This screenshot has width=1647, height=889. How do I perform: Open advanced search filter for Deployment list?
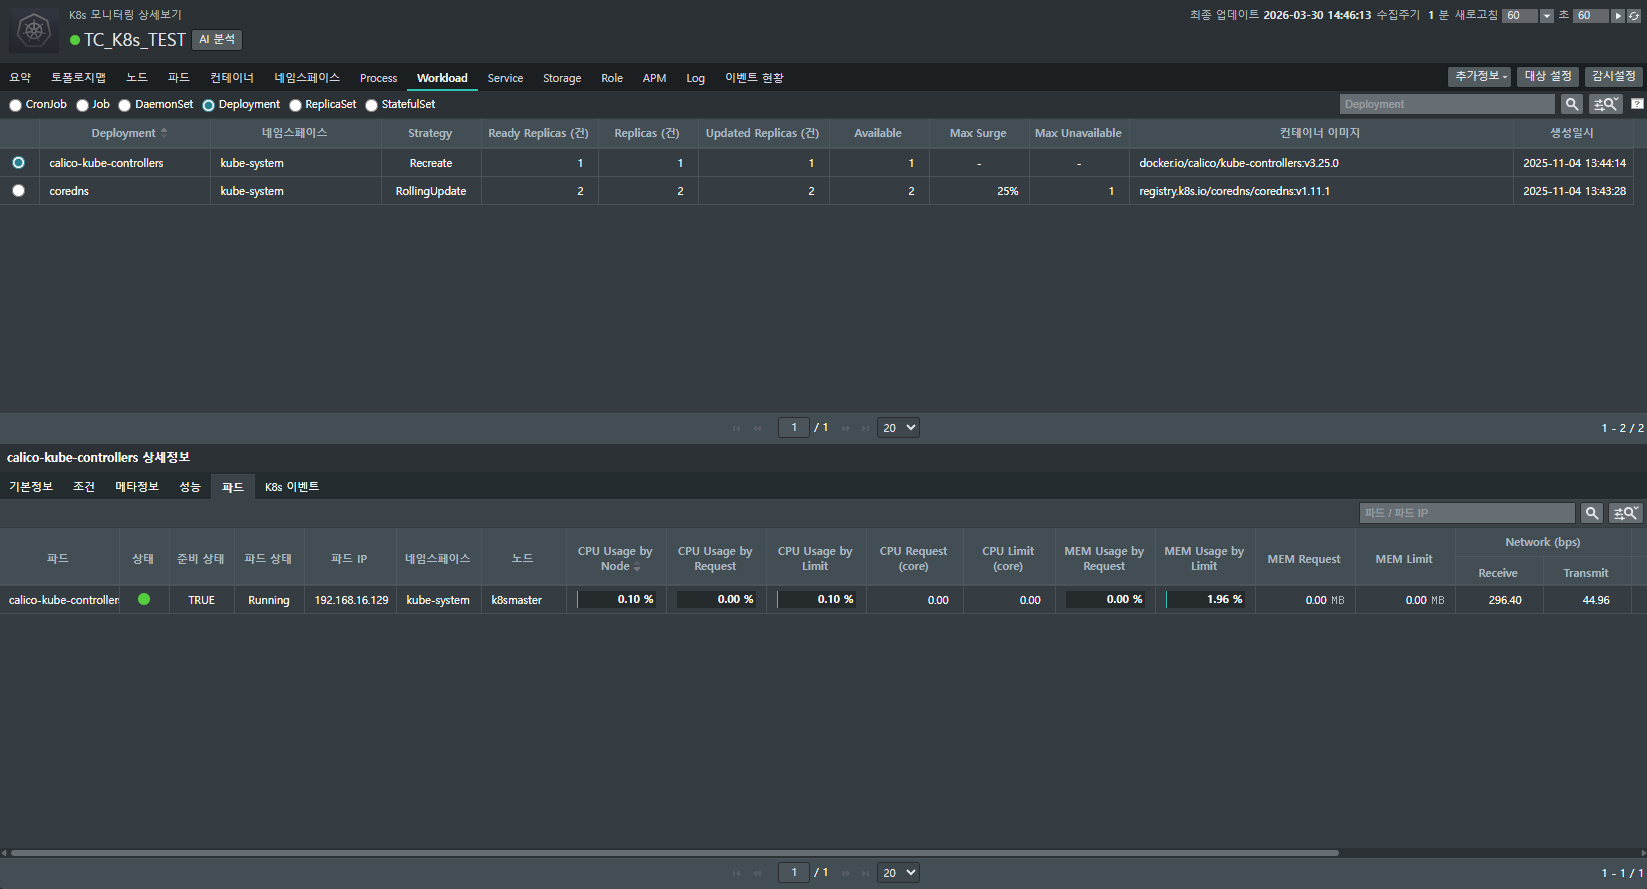tap(1606, 104)
